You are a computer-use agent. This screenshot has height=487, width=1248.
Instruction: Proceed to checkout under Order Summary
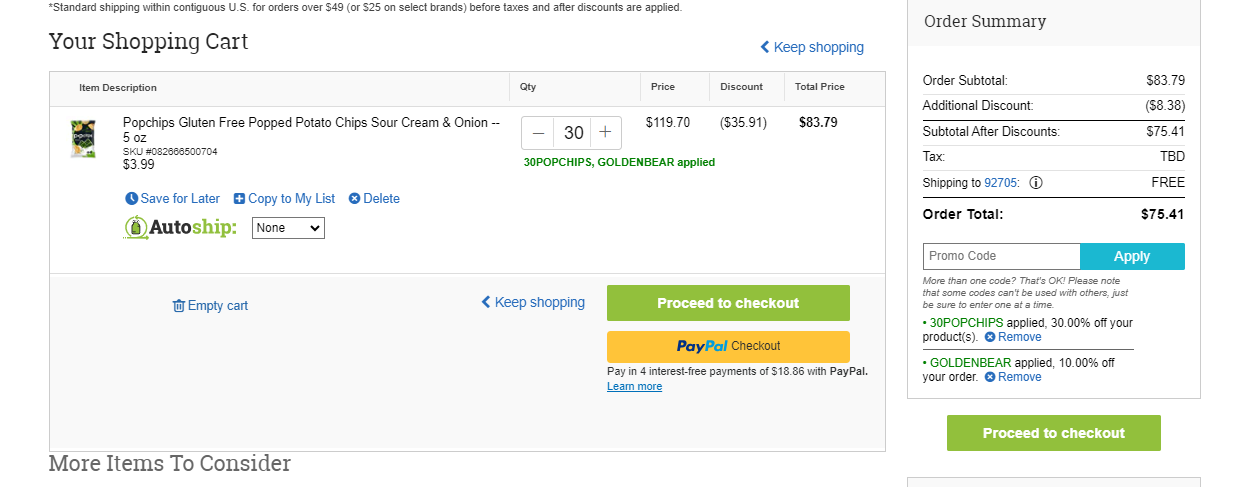click(x=1054, y=433)
